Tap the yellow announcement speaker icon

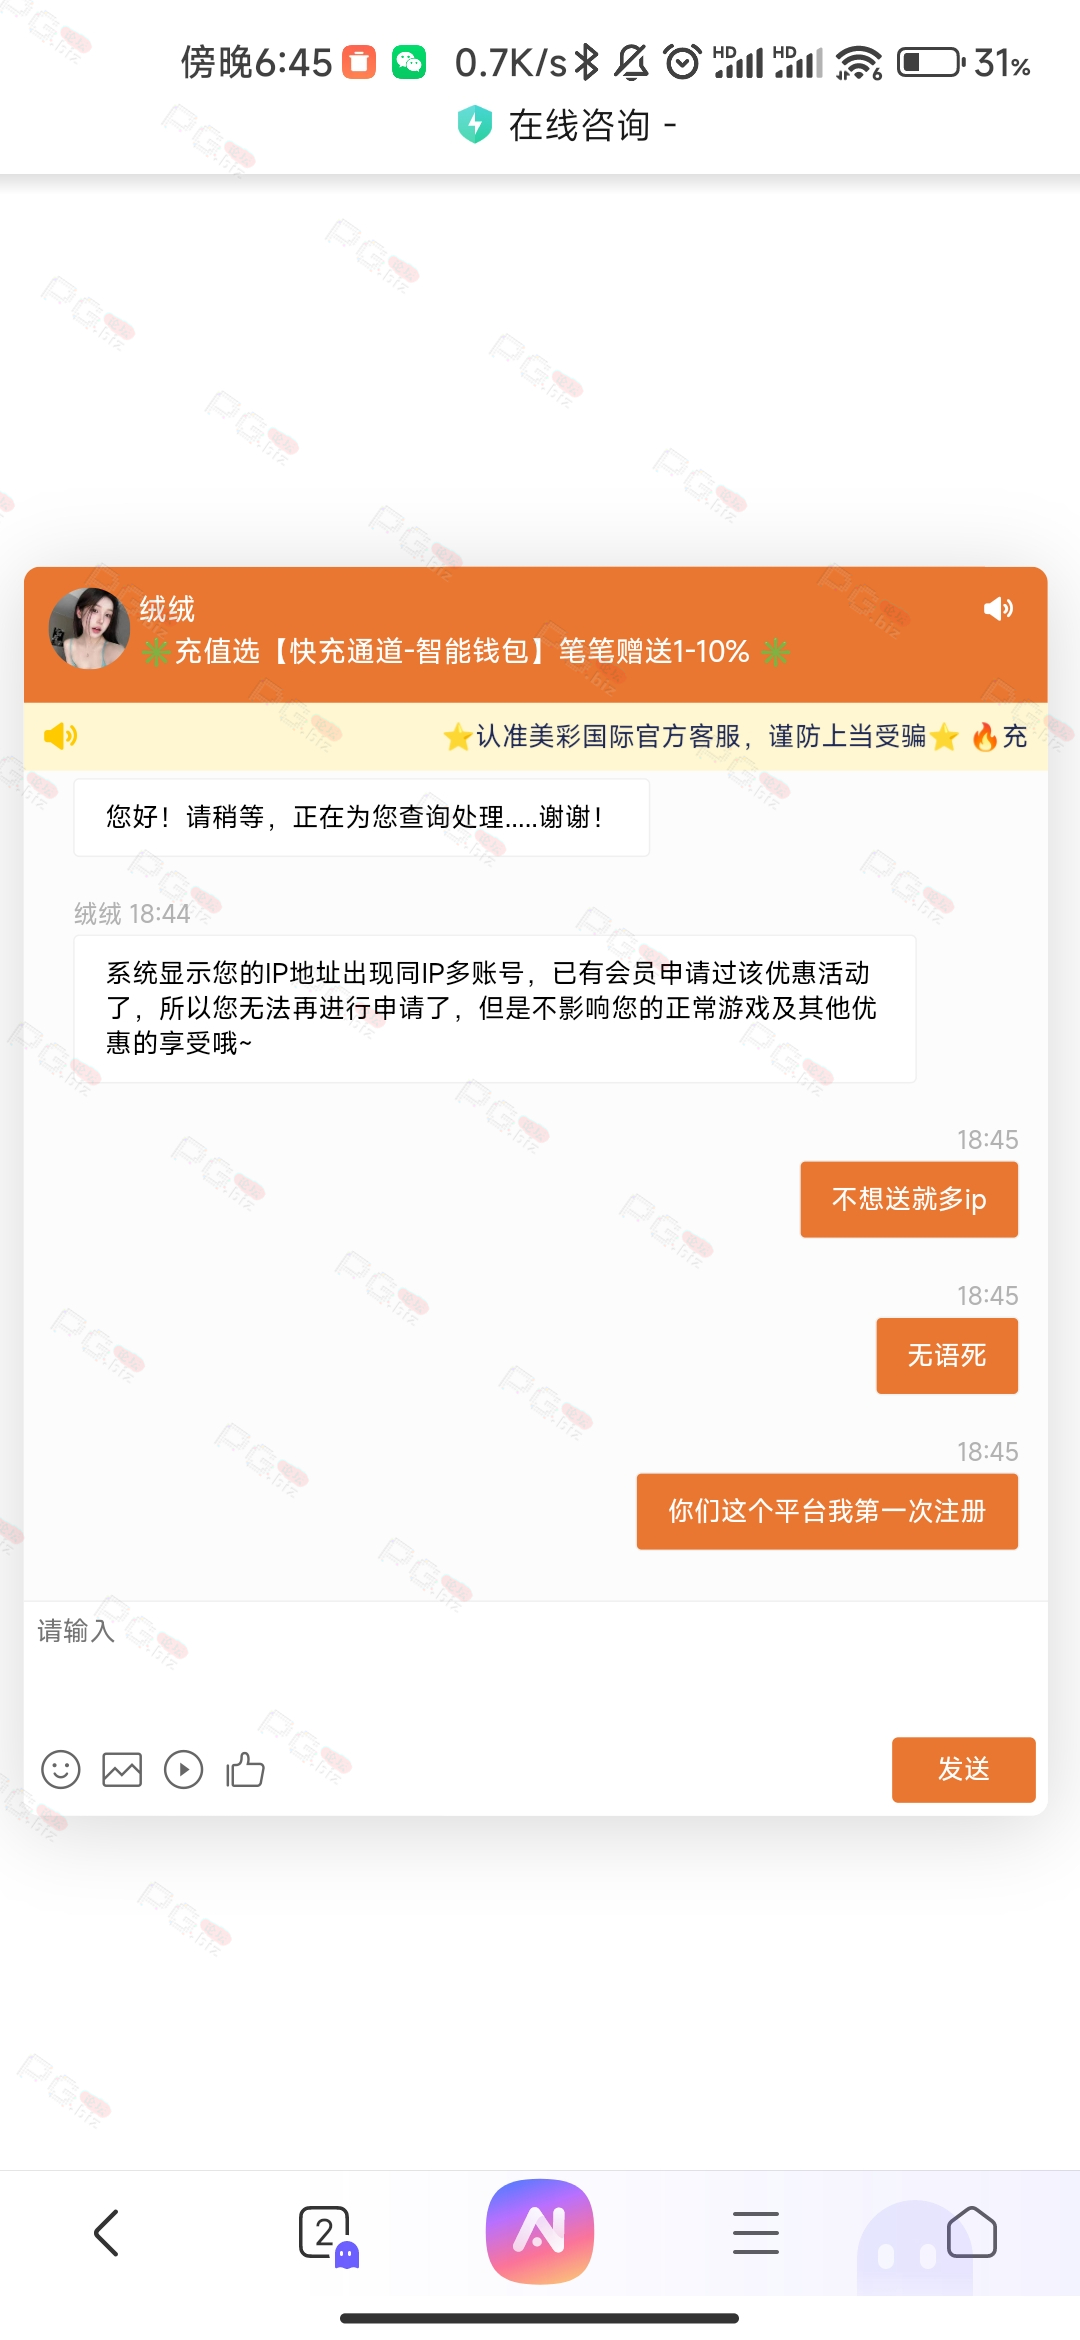[x=60, y=736]
